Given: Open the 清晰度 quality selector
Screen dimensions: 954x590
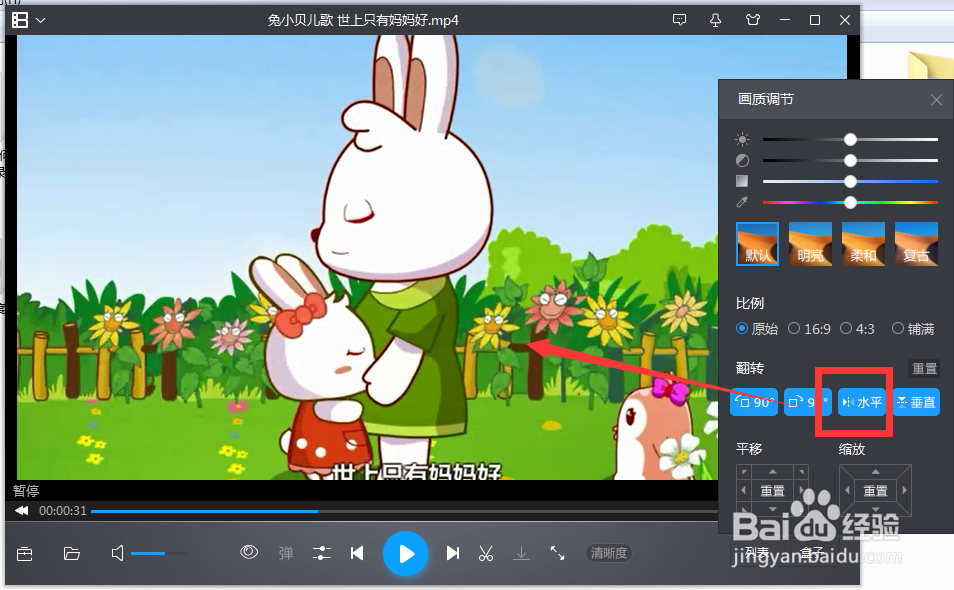Looking at the screenshot, I should point(609,554).
